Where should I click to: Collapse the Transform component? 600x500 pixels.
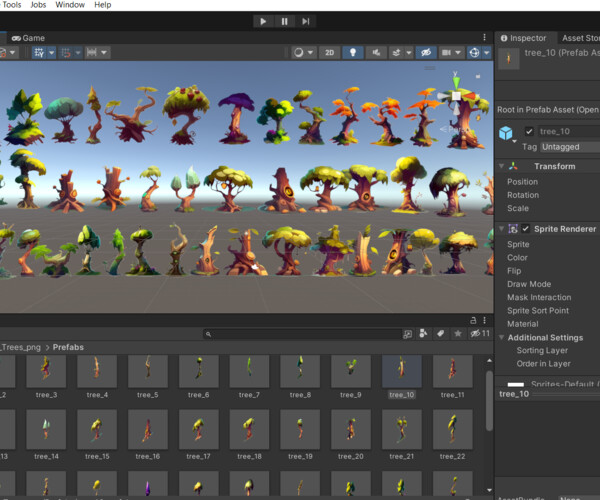click(x=501, y=166)
